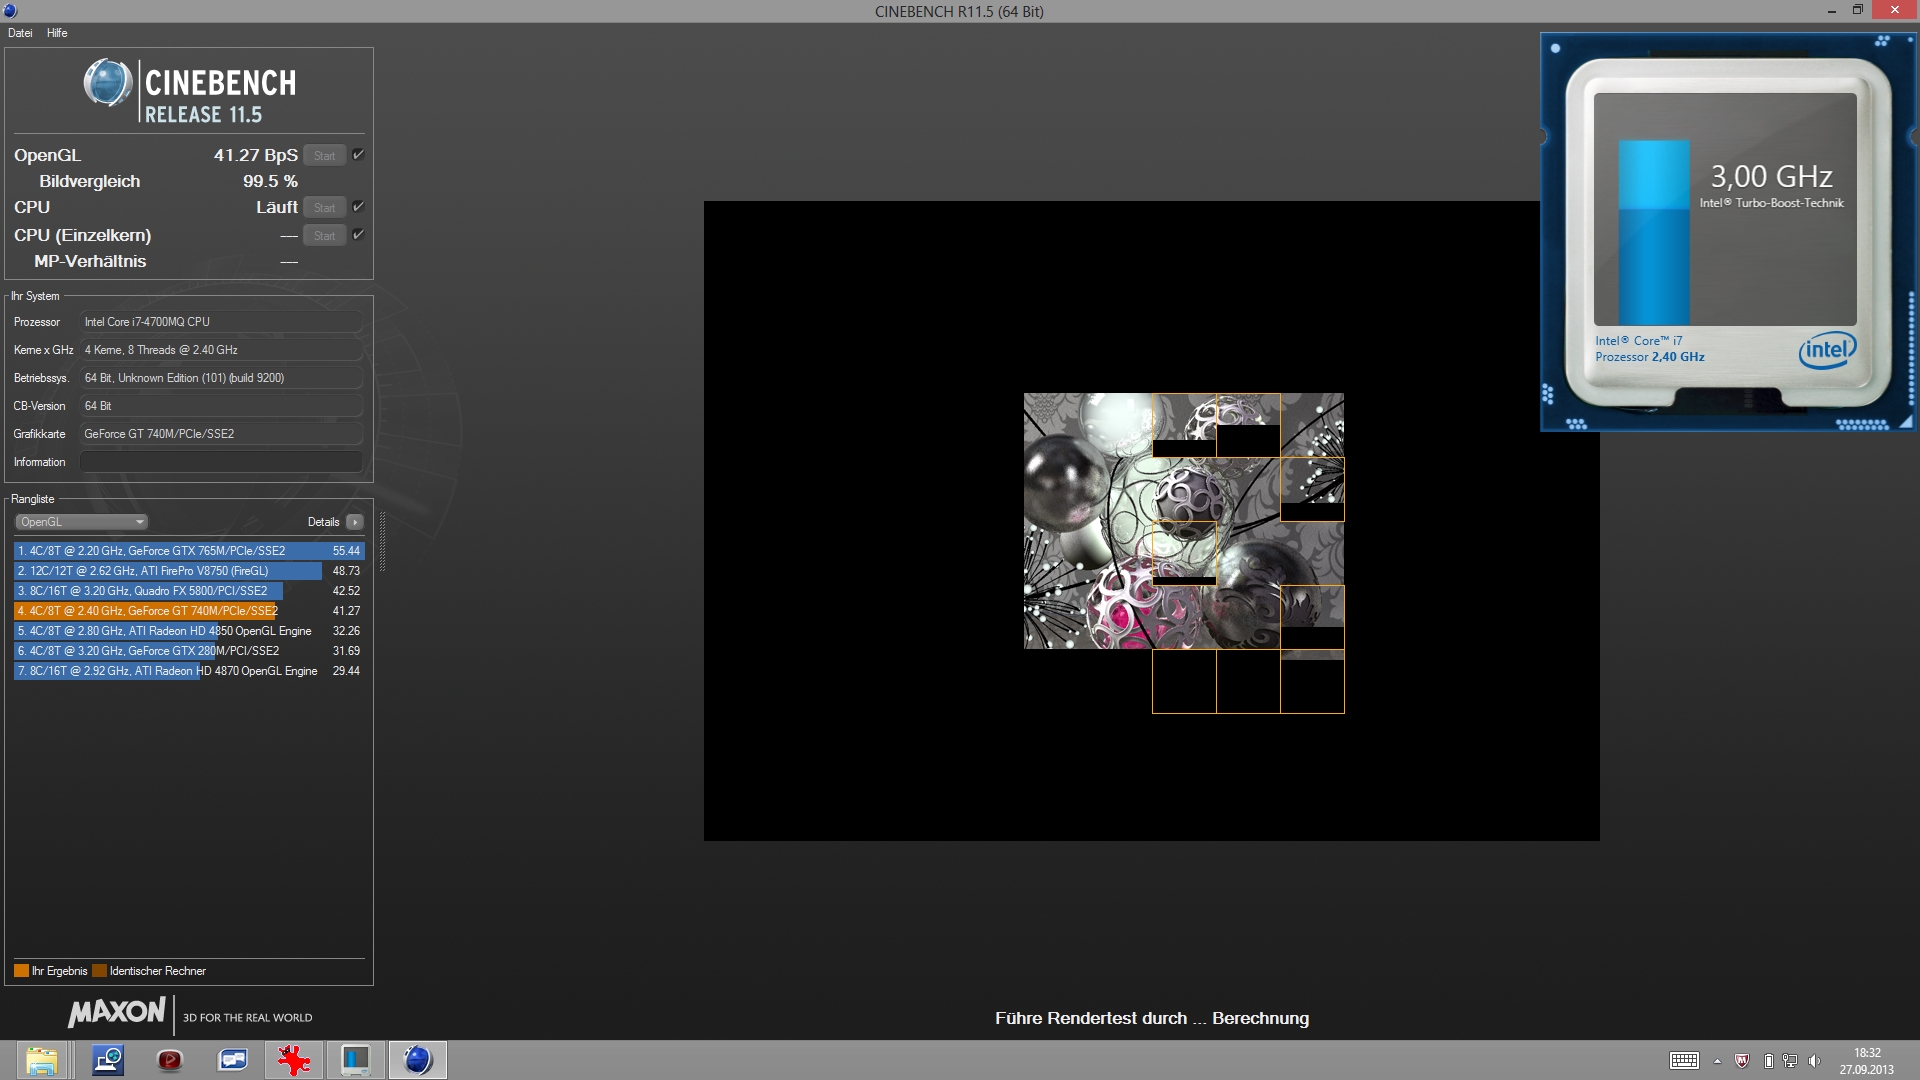Open the OpenGL ranking dropdown
1920x1080 pixels.
pos(81,522)
